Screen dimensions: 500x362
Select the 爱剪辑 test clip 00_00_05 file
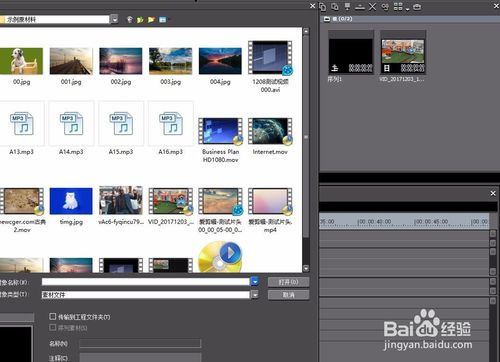(x=220, y=201)
